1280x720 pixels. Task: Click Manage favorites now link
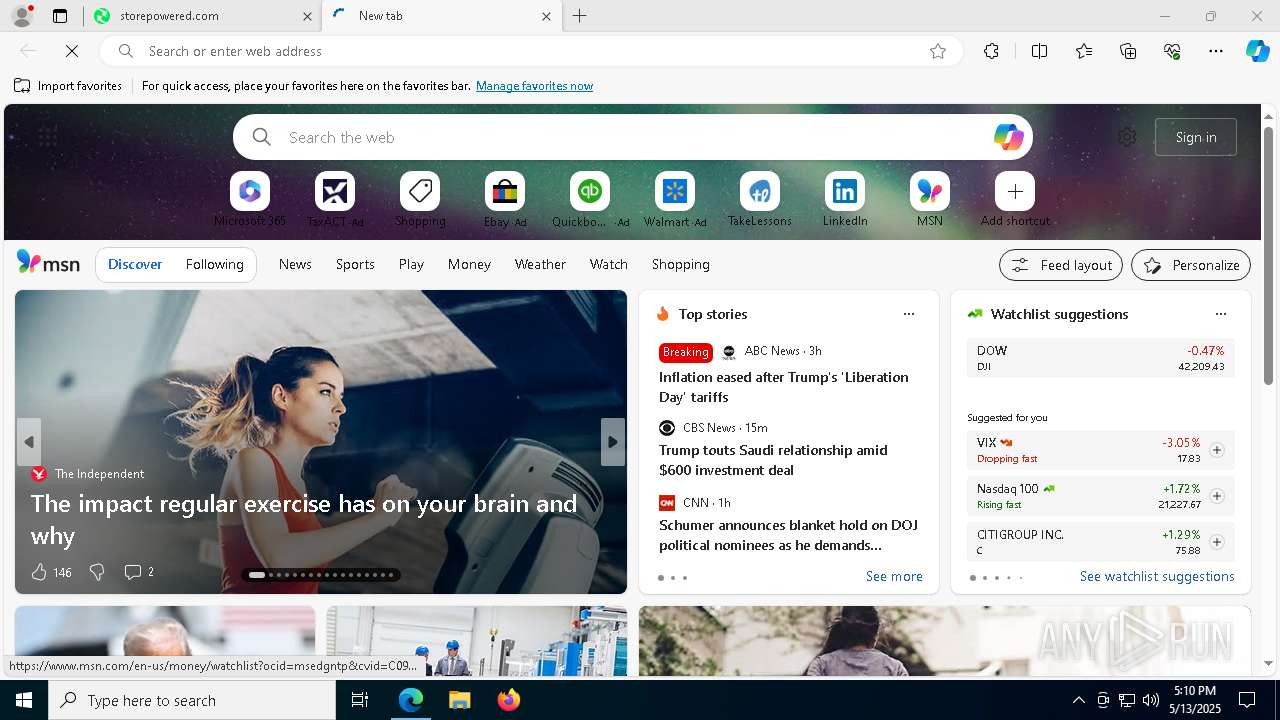pyautogui.click(x=534, y=86)
